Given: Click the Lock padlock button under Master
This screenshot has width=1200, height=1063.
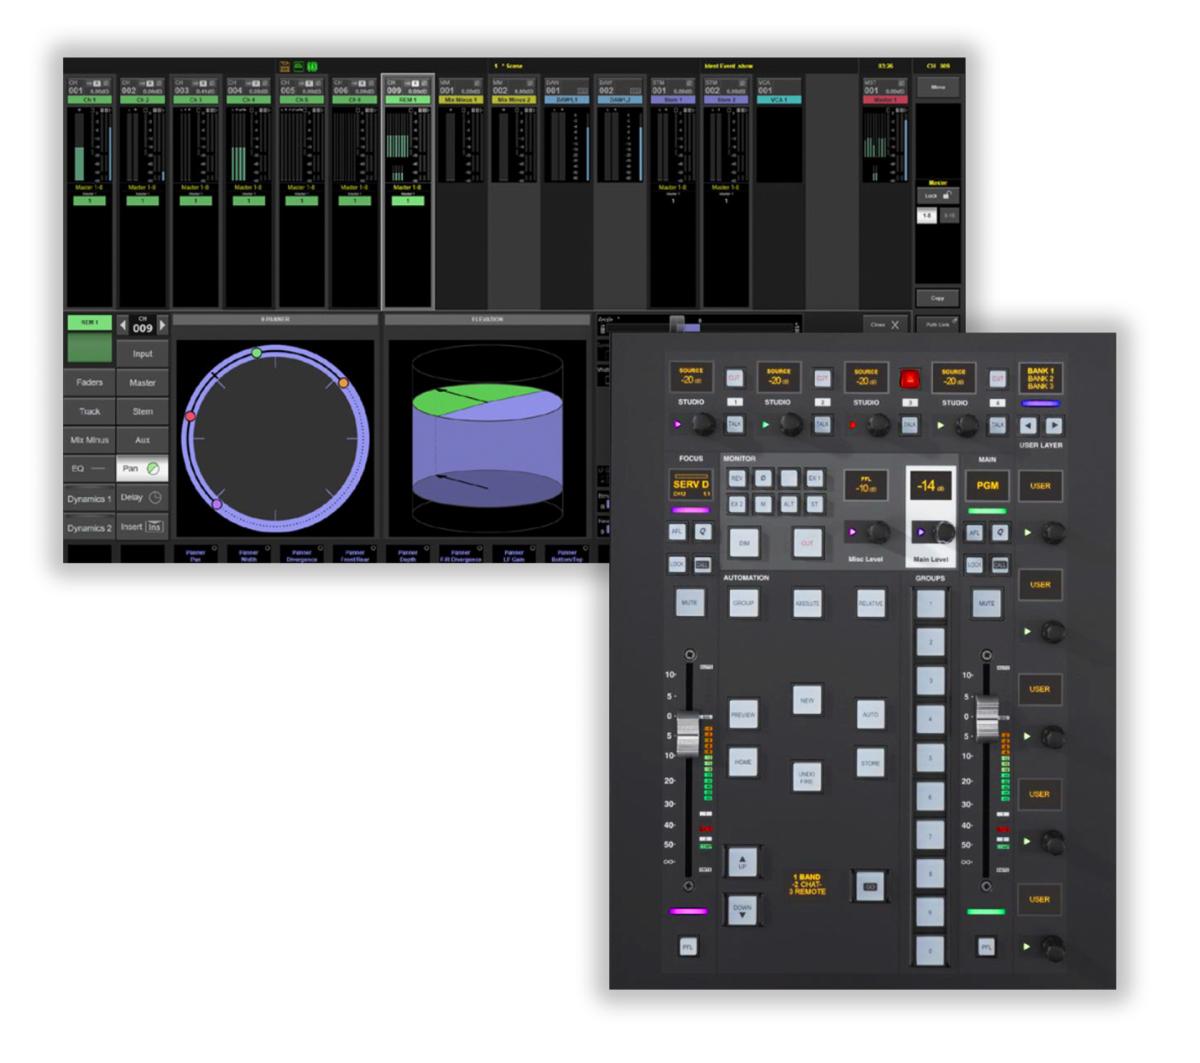Looking at the screenshot, I should [937, 196].
